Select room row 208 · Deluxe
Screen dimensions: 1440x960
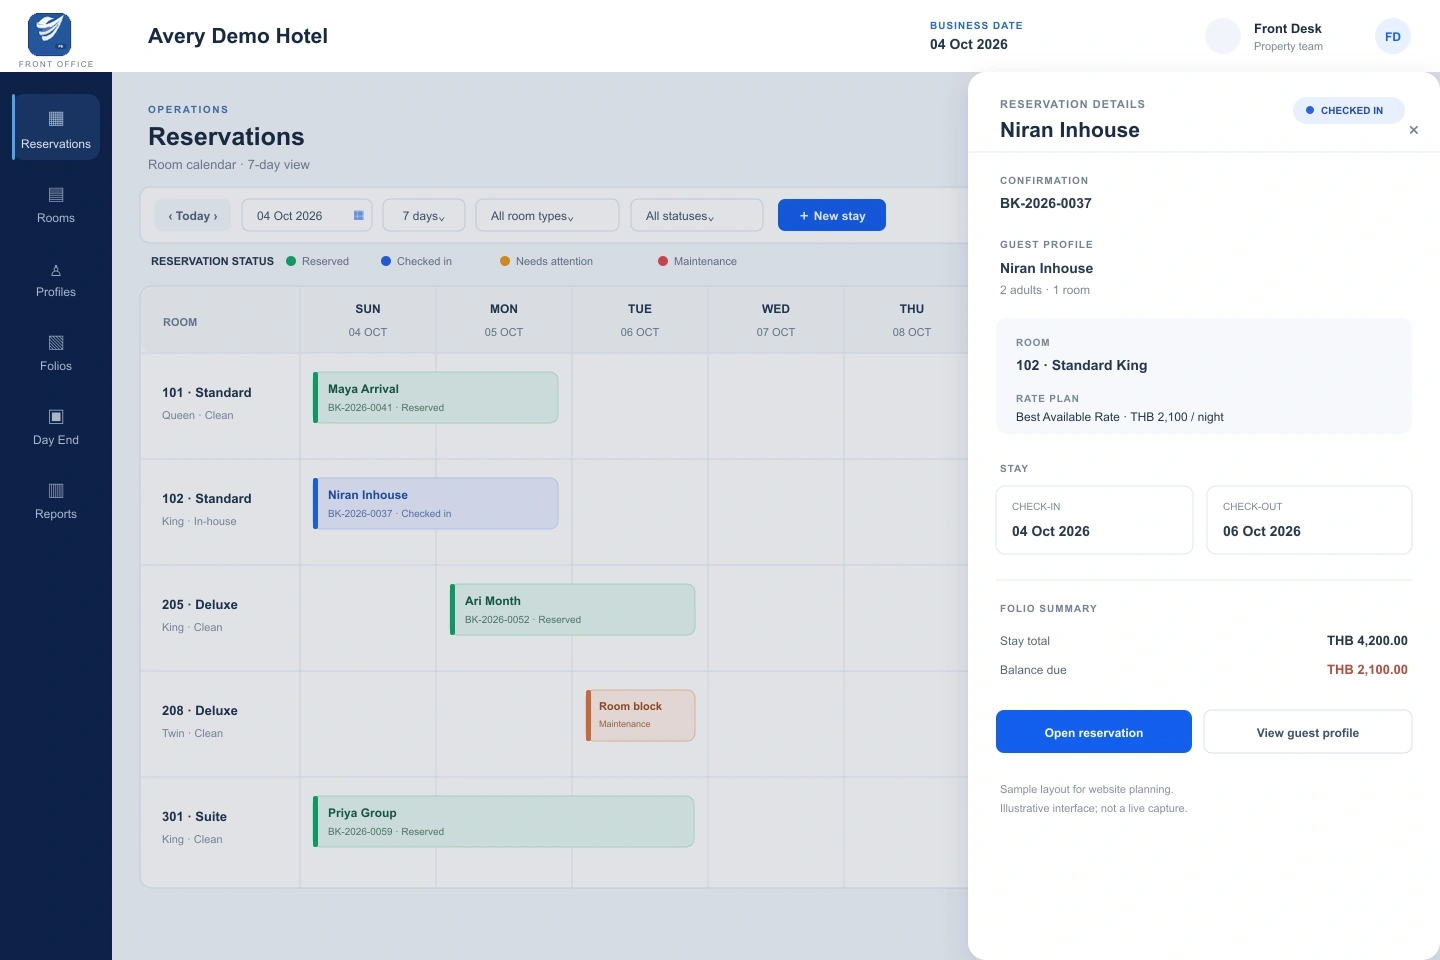click(220, 722)
